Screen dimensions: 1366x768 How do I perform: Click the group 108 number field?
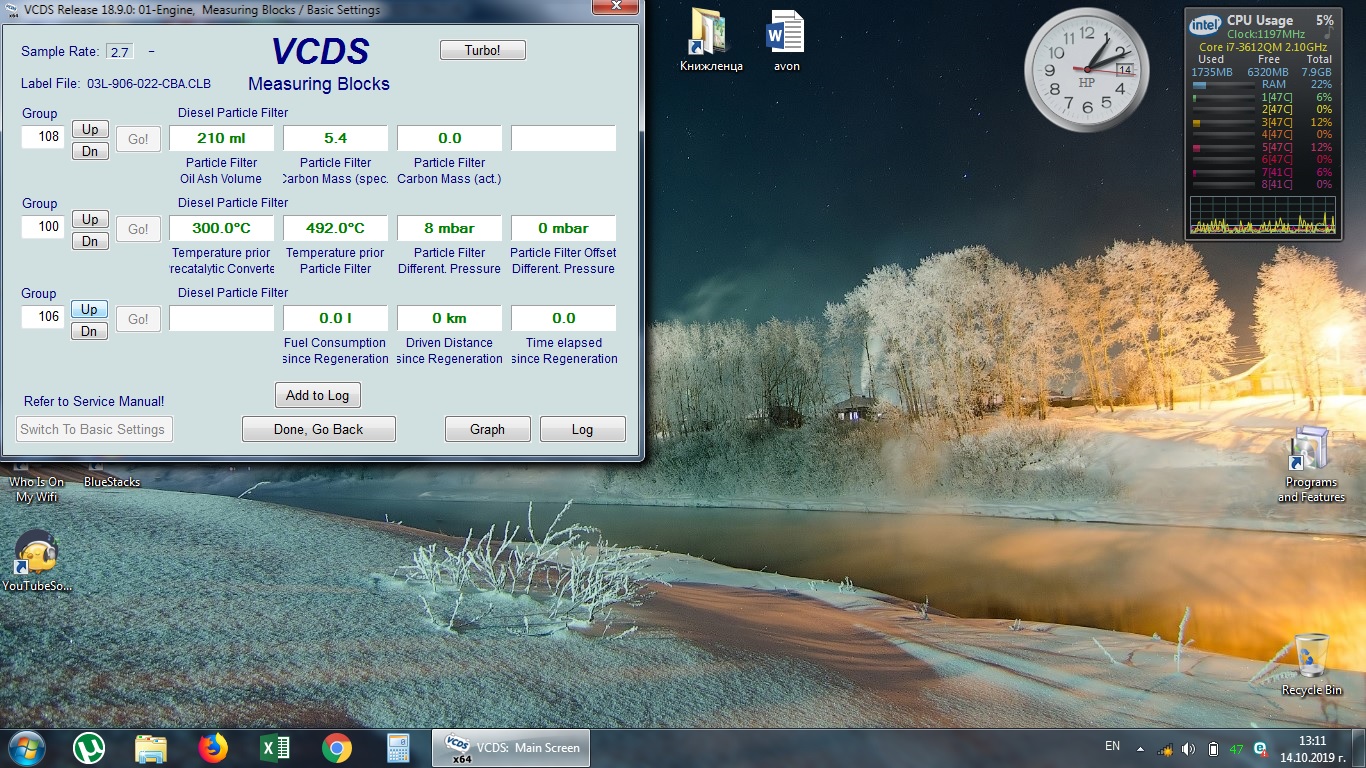[43, 137]
